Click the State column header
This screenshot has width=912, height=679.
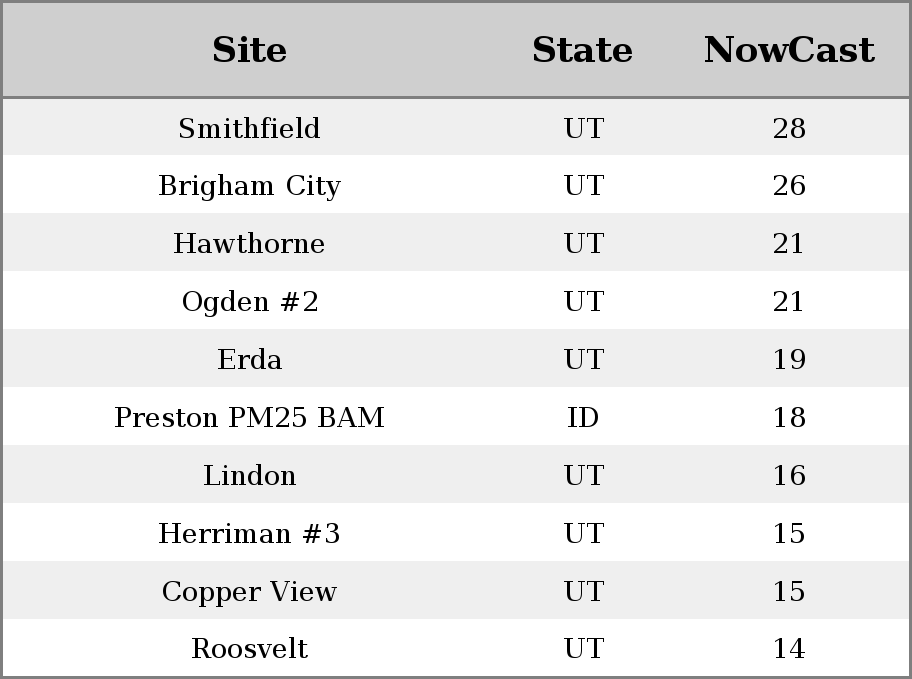coord(582,50)
